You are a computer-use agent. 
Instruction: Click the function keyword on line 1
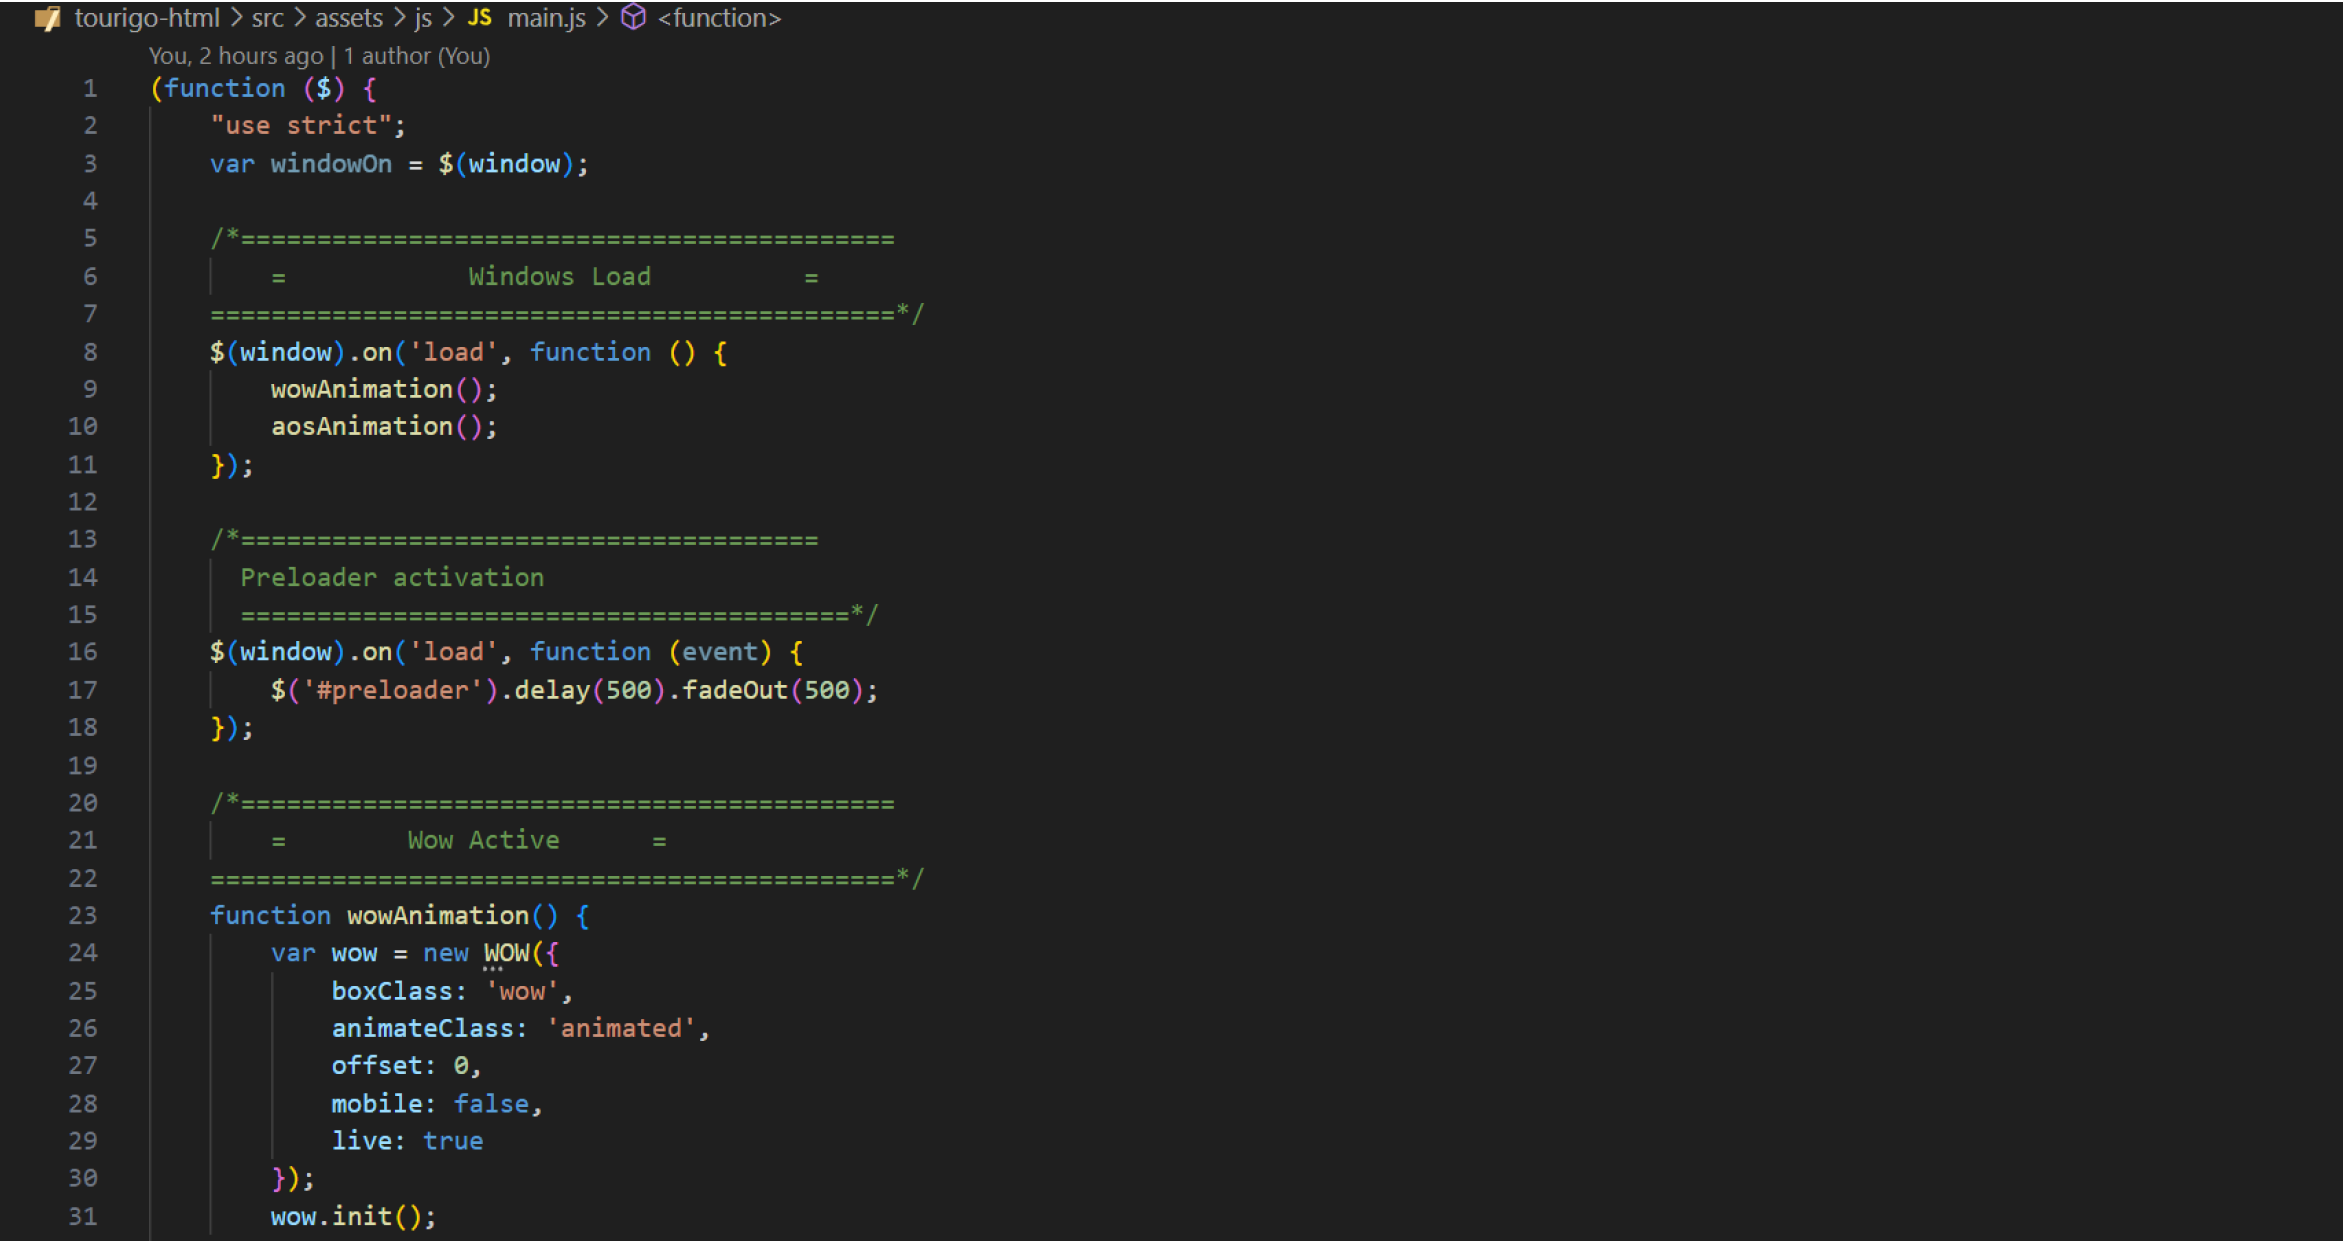coord(225,89)
